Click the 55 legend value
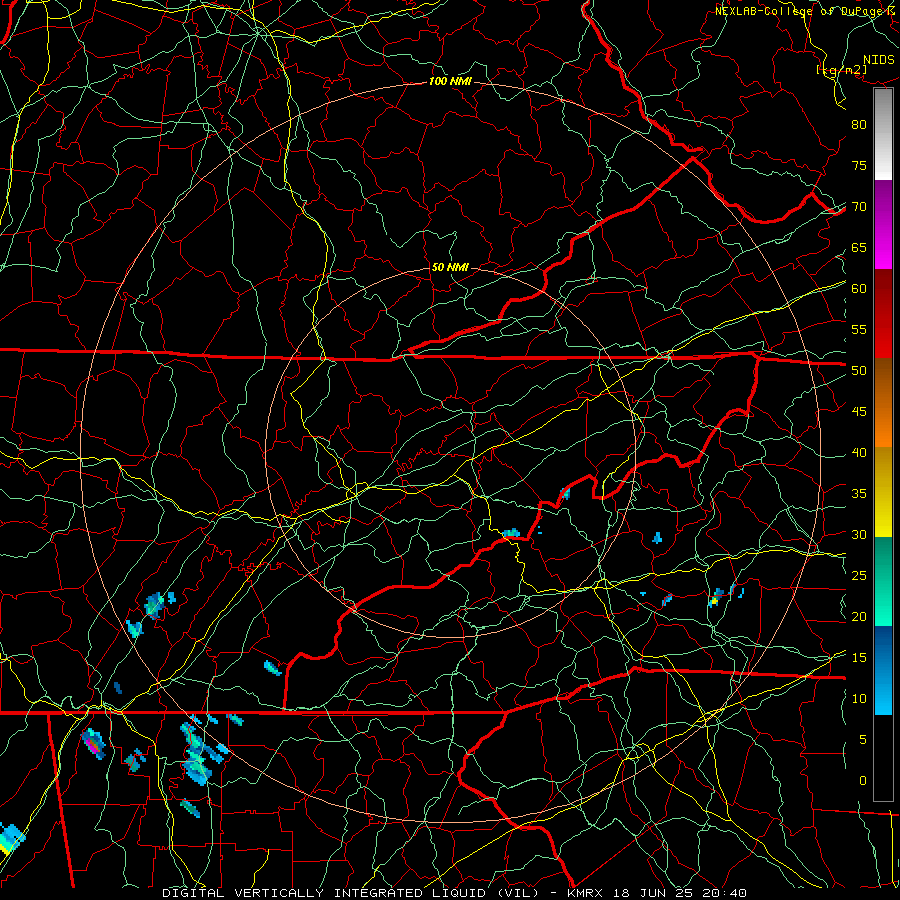 click(859, 330)
